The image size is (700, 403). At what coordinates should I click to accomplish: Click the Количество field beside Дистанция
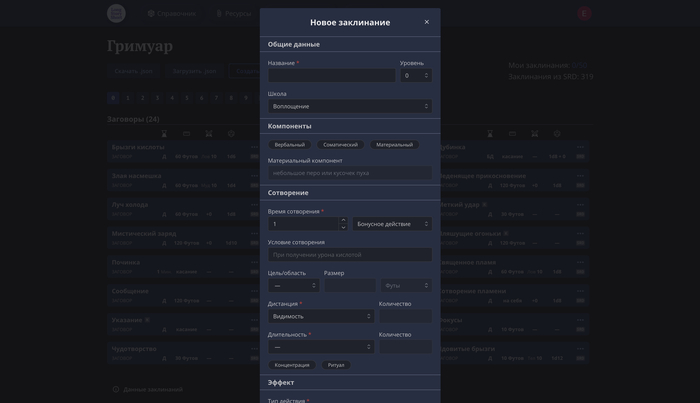tap(405, 316)
